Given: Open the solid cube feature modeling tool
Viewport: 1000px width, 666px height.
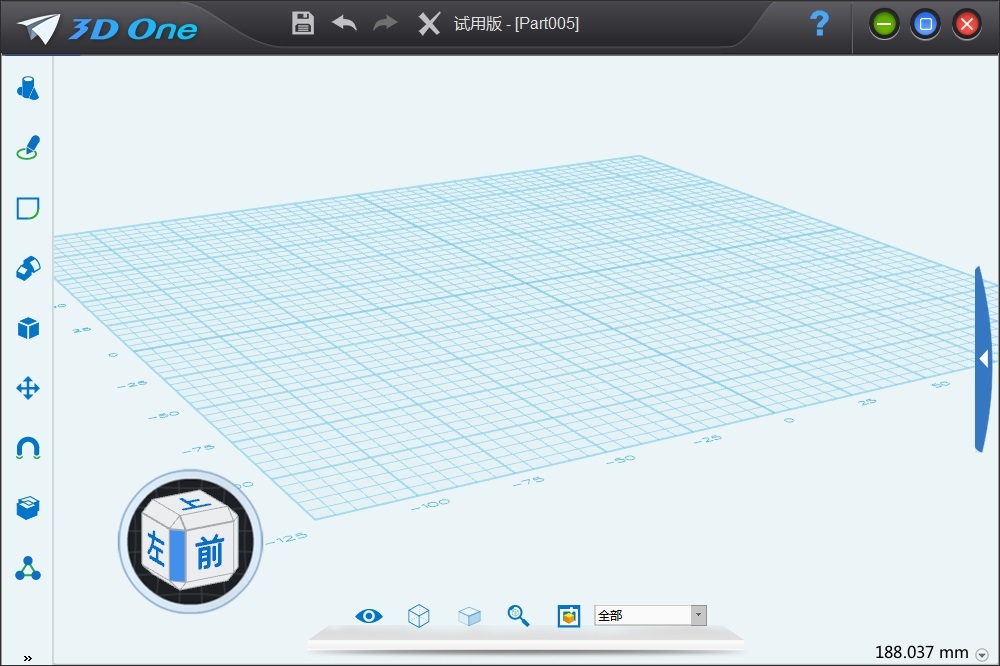Looking at the screenshot, I should [28, 328].
